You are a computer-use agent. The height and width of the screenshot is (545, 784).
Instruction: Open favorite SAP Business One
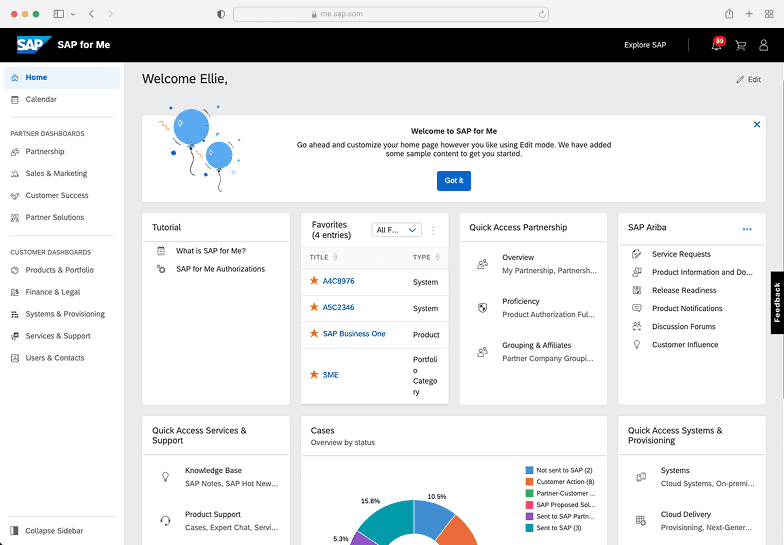click(354, 334)
